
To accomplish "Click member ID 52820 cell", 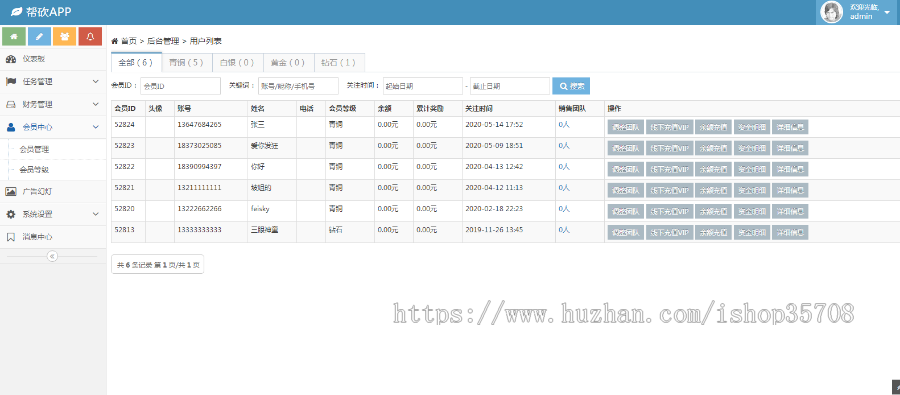I will coord(125,208).
